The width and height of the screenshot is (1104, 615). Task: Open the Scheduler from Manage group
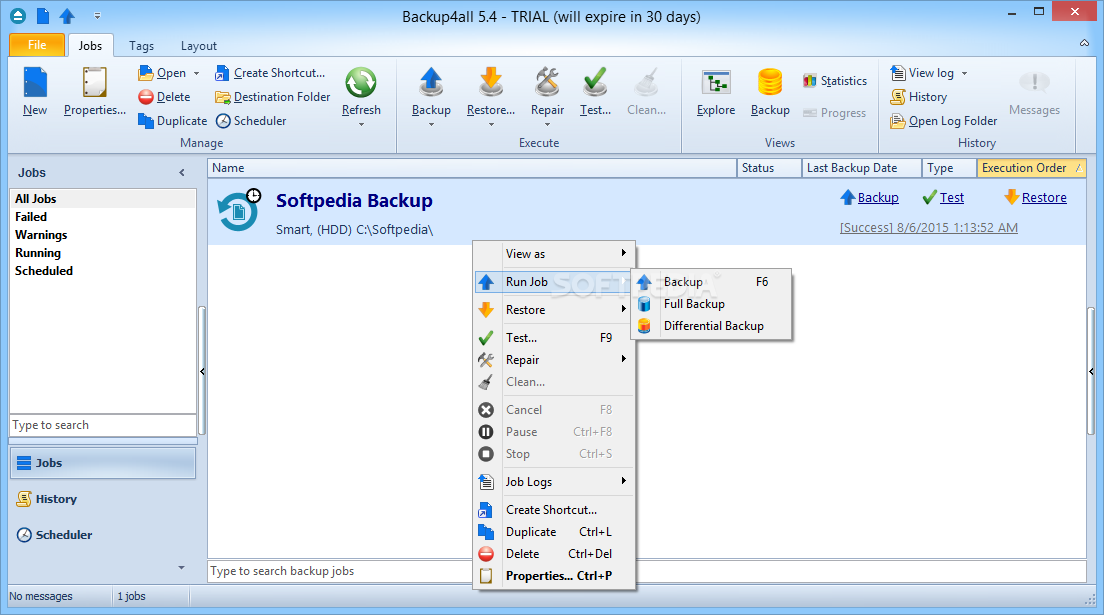point(251,121)
